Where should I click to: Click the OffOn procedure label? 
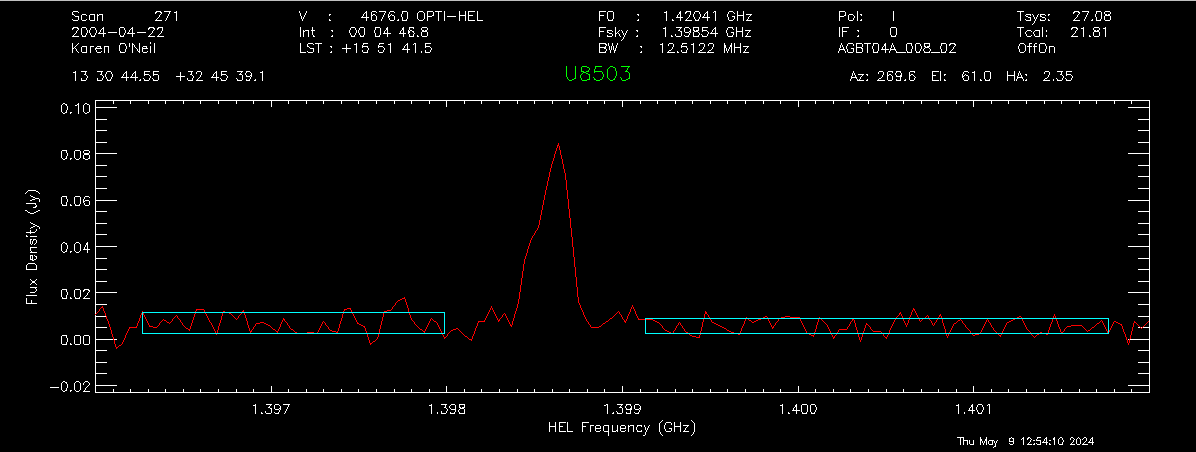(x=1036, y=48)
